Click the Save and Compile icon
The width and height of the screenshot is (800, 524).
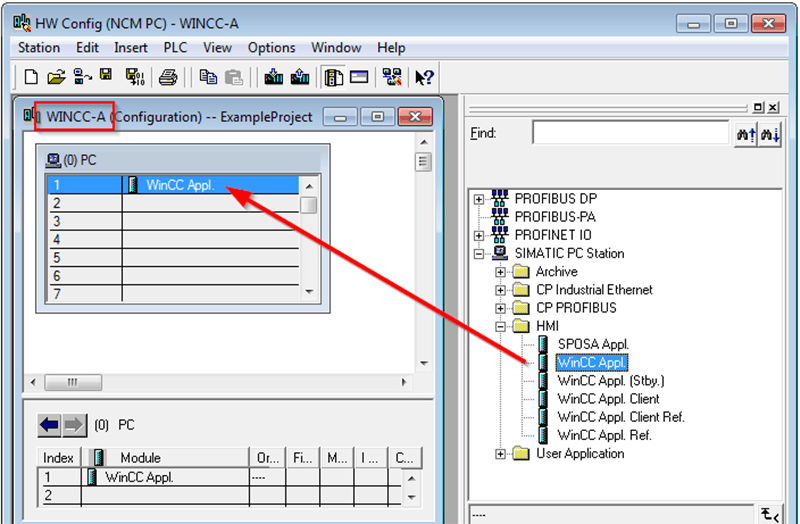(x=135, y=77)
